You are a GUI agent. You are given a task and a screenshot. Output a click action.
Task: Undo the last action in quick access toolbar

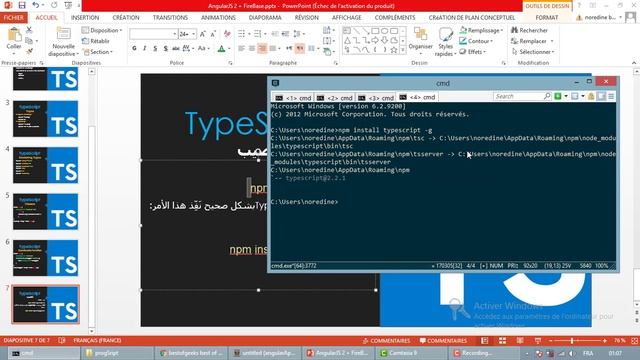pos(36,5)
